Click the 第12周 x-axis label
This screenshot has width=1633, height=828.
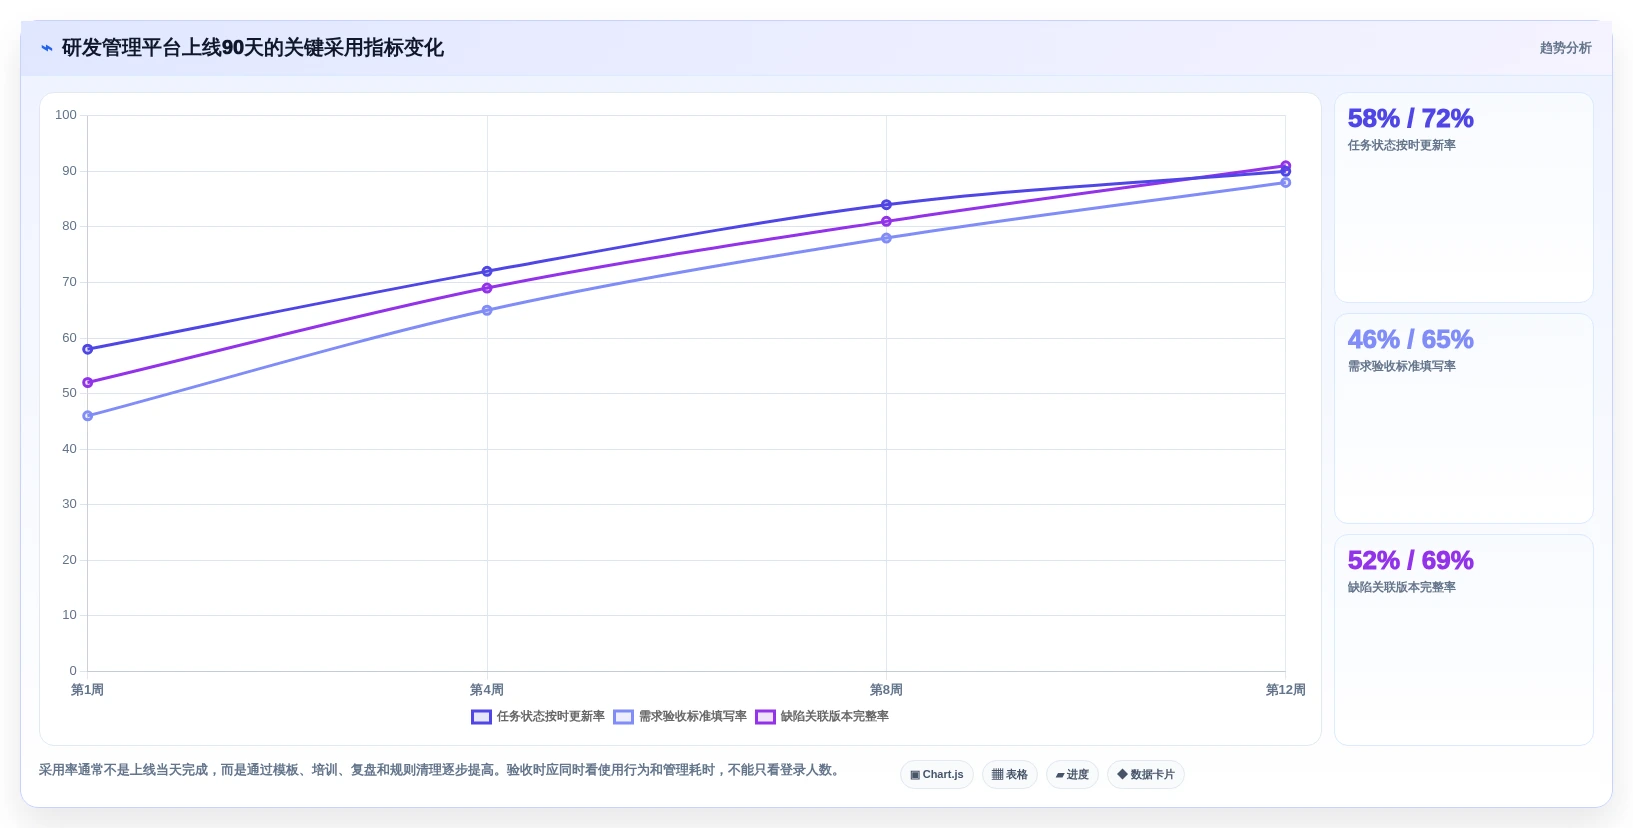point(1285,690)
